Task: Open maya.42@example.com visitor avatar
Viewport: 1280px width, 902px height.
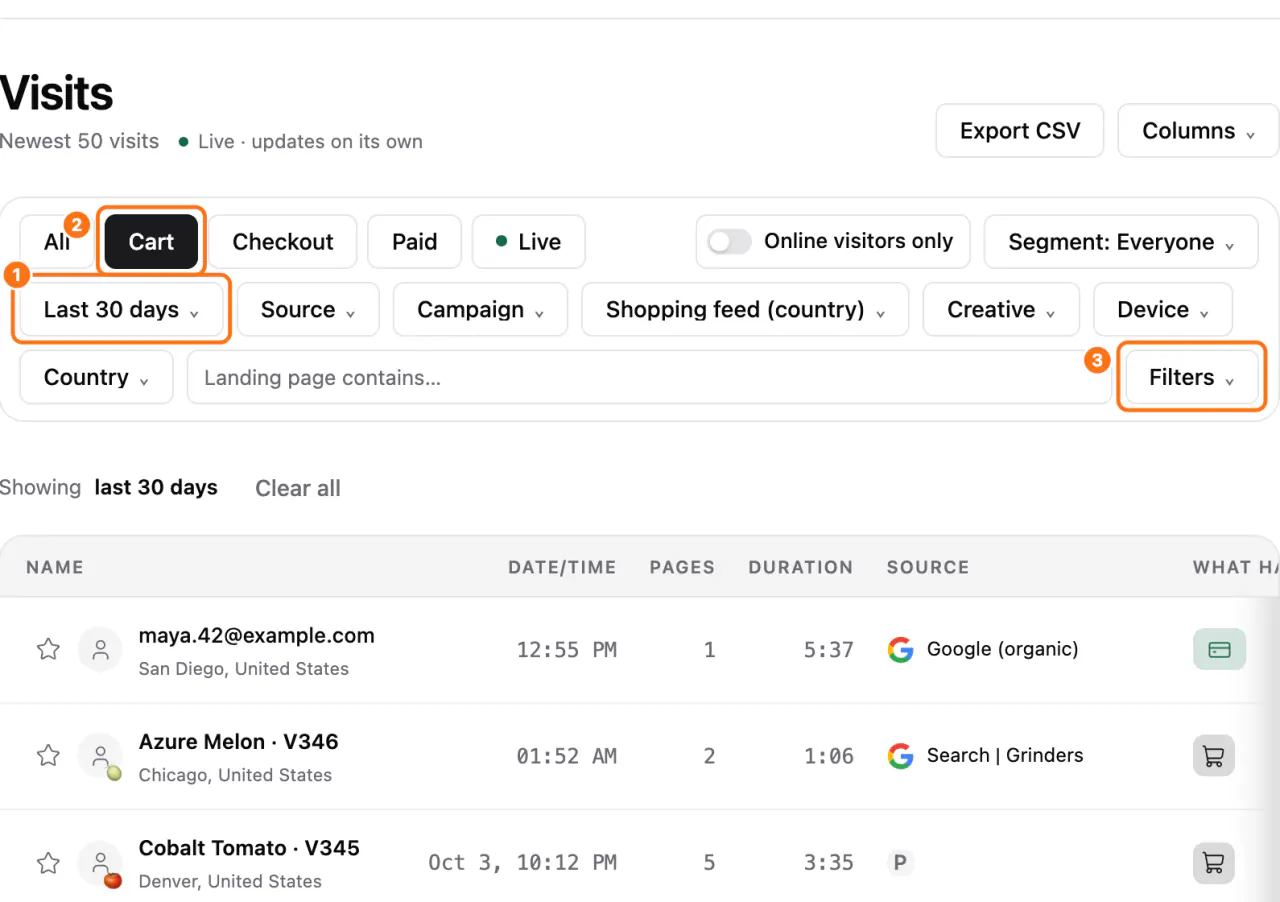Action: 100,650
